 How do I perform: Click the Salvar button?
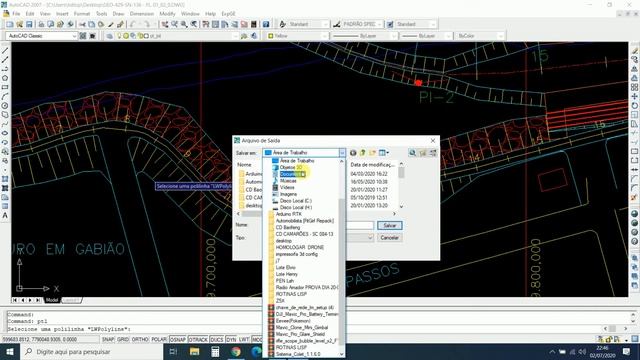point(390,225)
